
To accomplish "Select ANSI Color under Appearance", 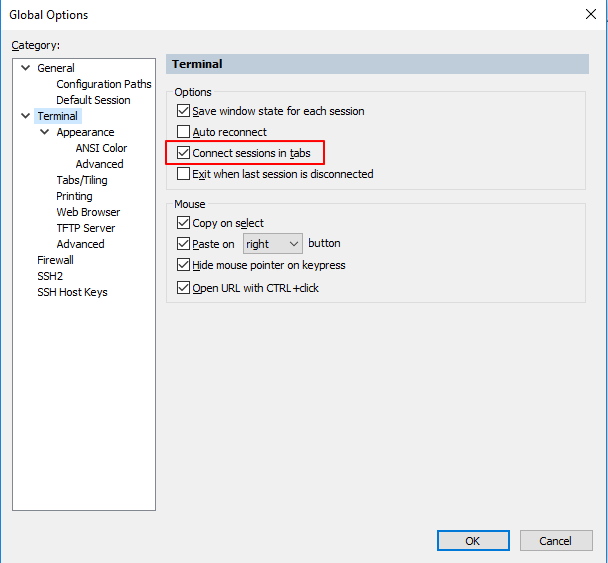I will (x=101, y=148).
